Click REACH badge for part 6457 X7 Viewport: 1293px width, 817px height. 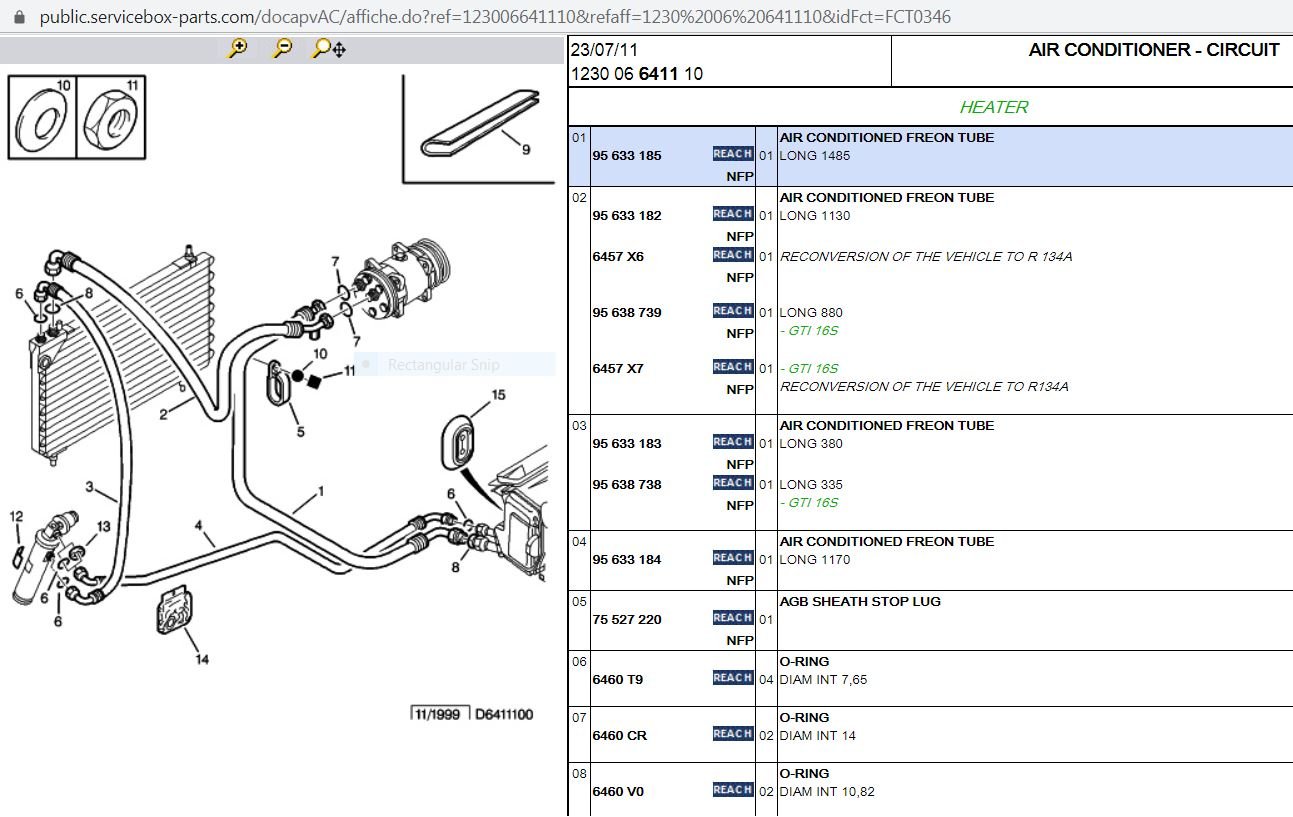coord(733,367)
